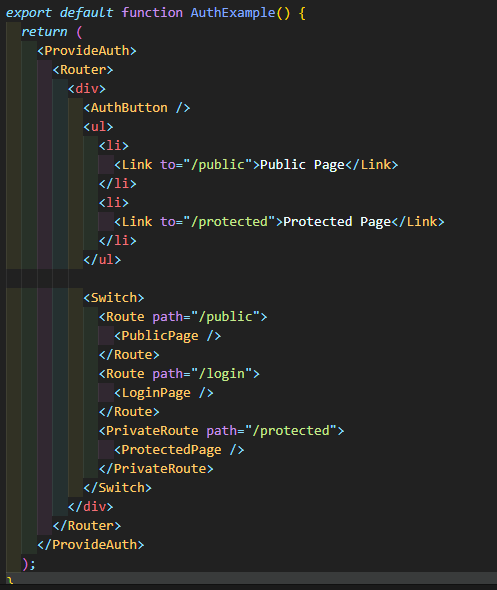This screenshot has height=590, width=497.
Task: Click the closing </Switch> tag
Action: [117, 488]
